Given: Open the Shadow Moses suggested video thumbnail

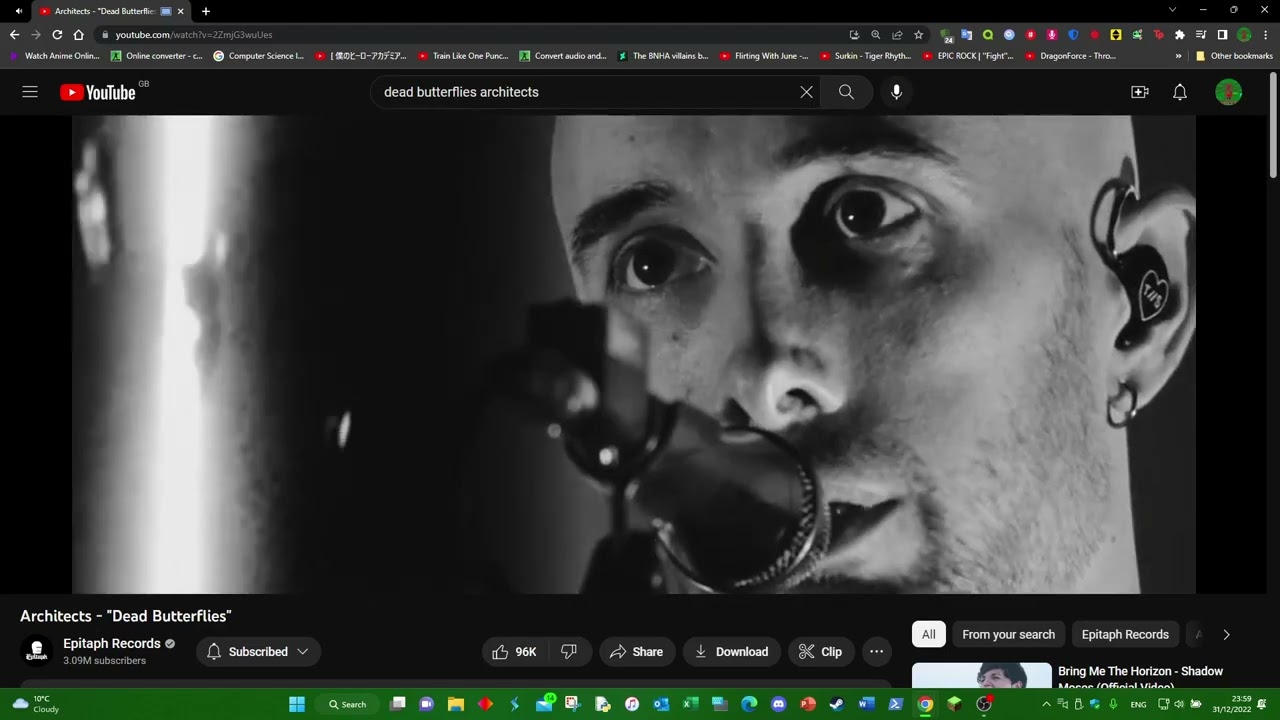Looking at the screenshot, I should click(982, 675).
